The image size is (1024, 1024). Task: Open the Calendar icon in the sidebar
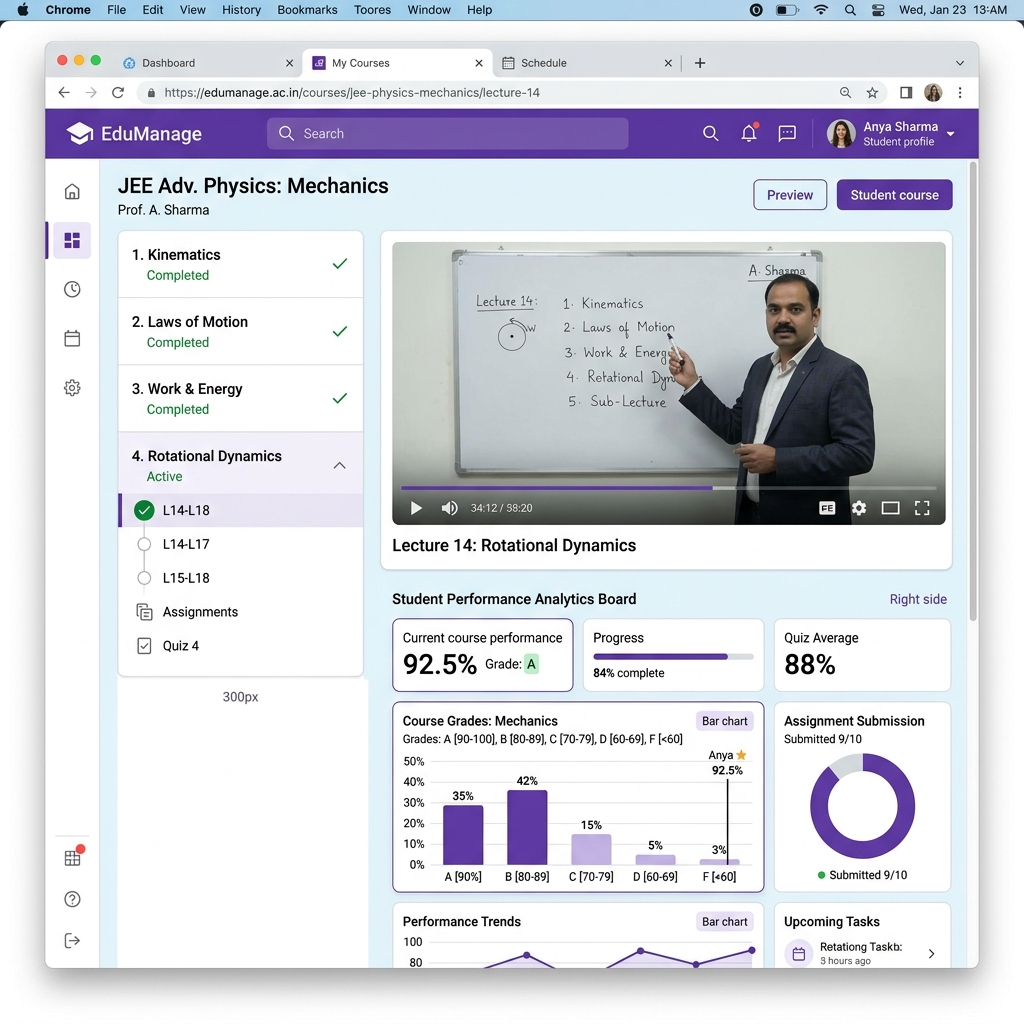click(x=71, y=338)
